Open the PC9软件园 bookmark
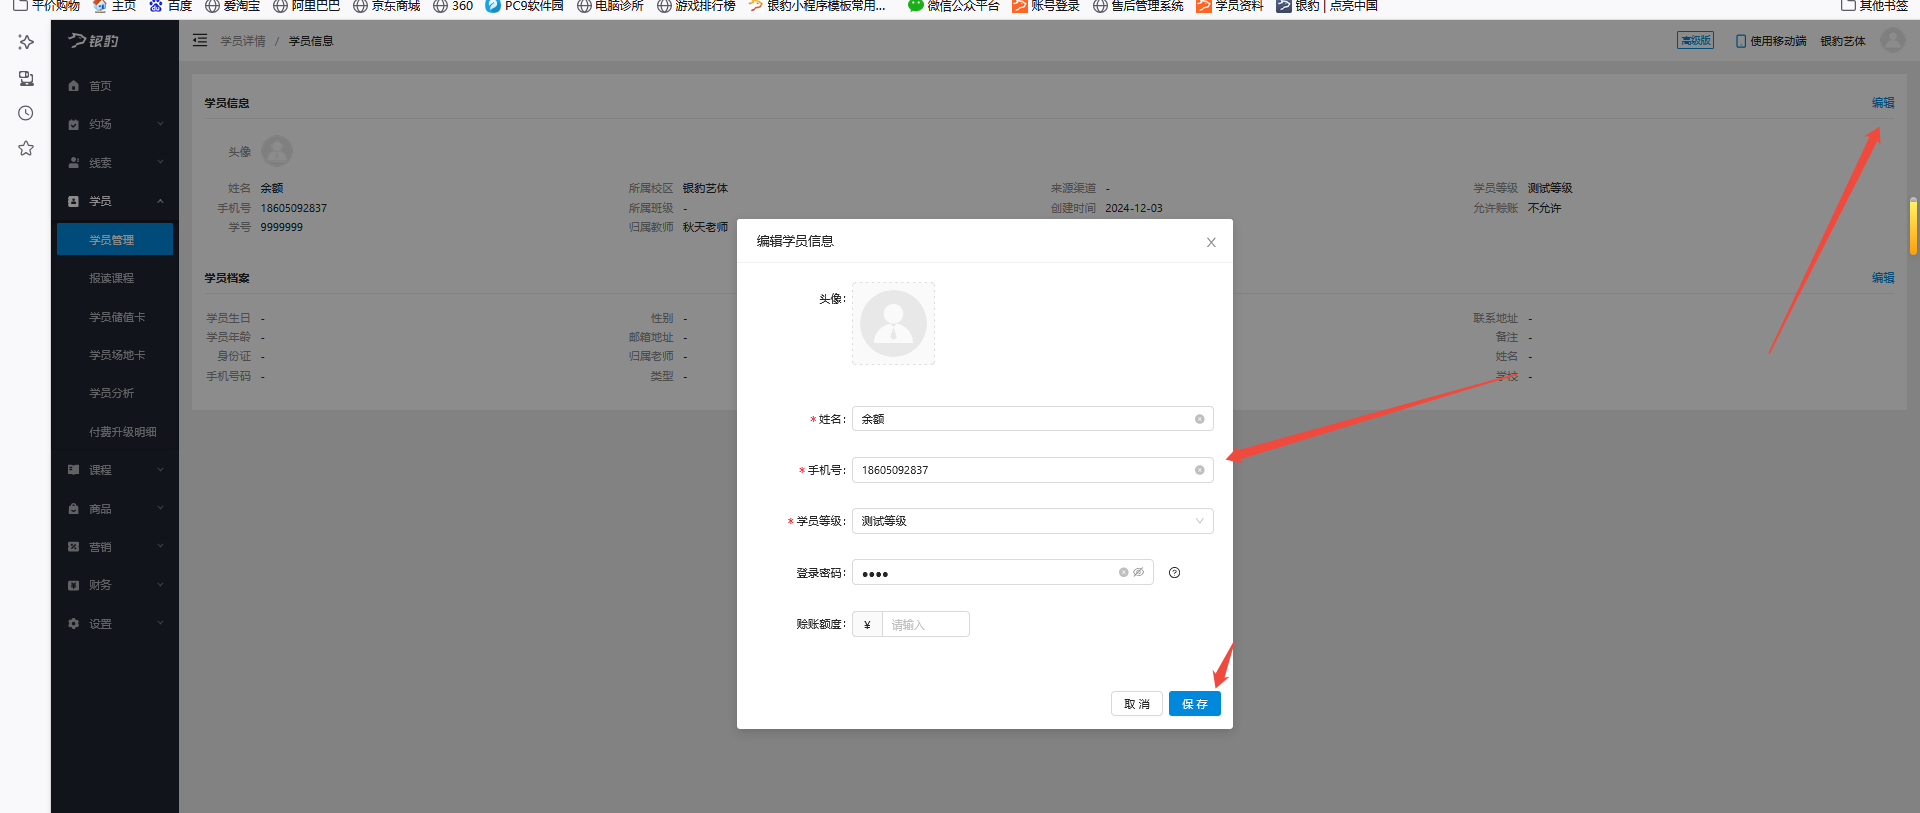This screenshot has width=1920, height=813. point(524,6)
